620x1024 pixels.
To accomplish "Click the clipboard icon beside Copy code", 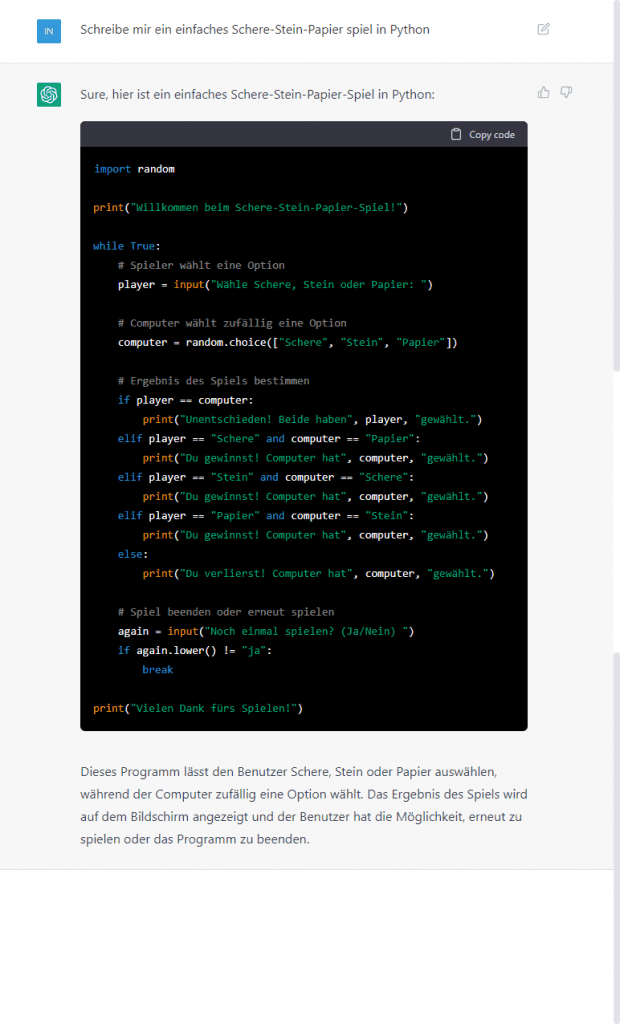I will pyautogui.click(x=456, y=134).
